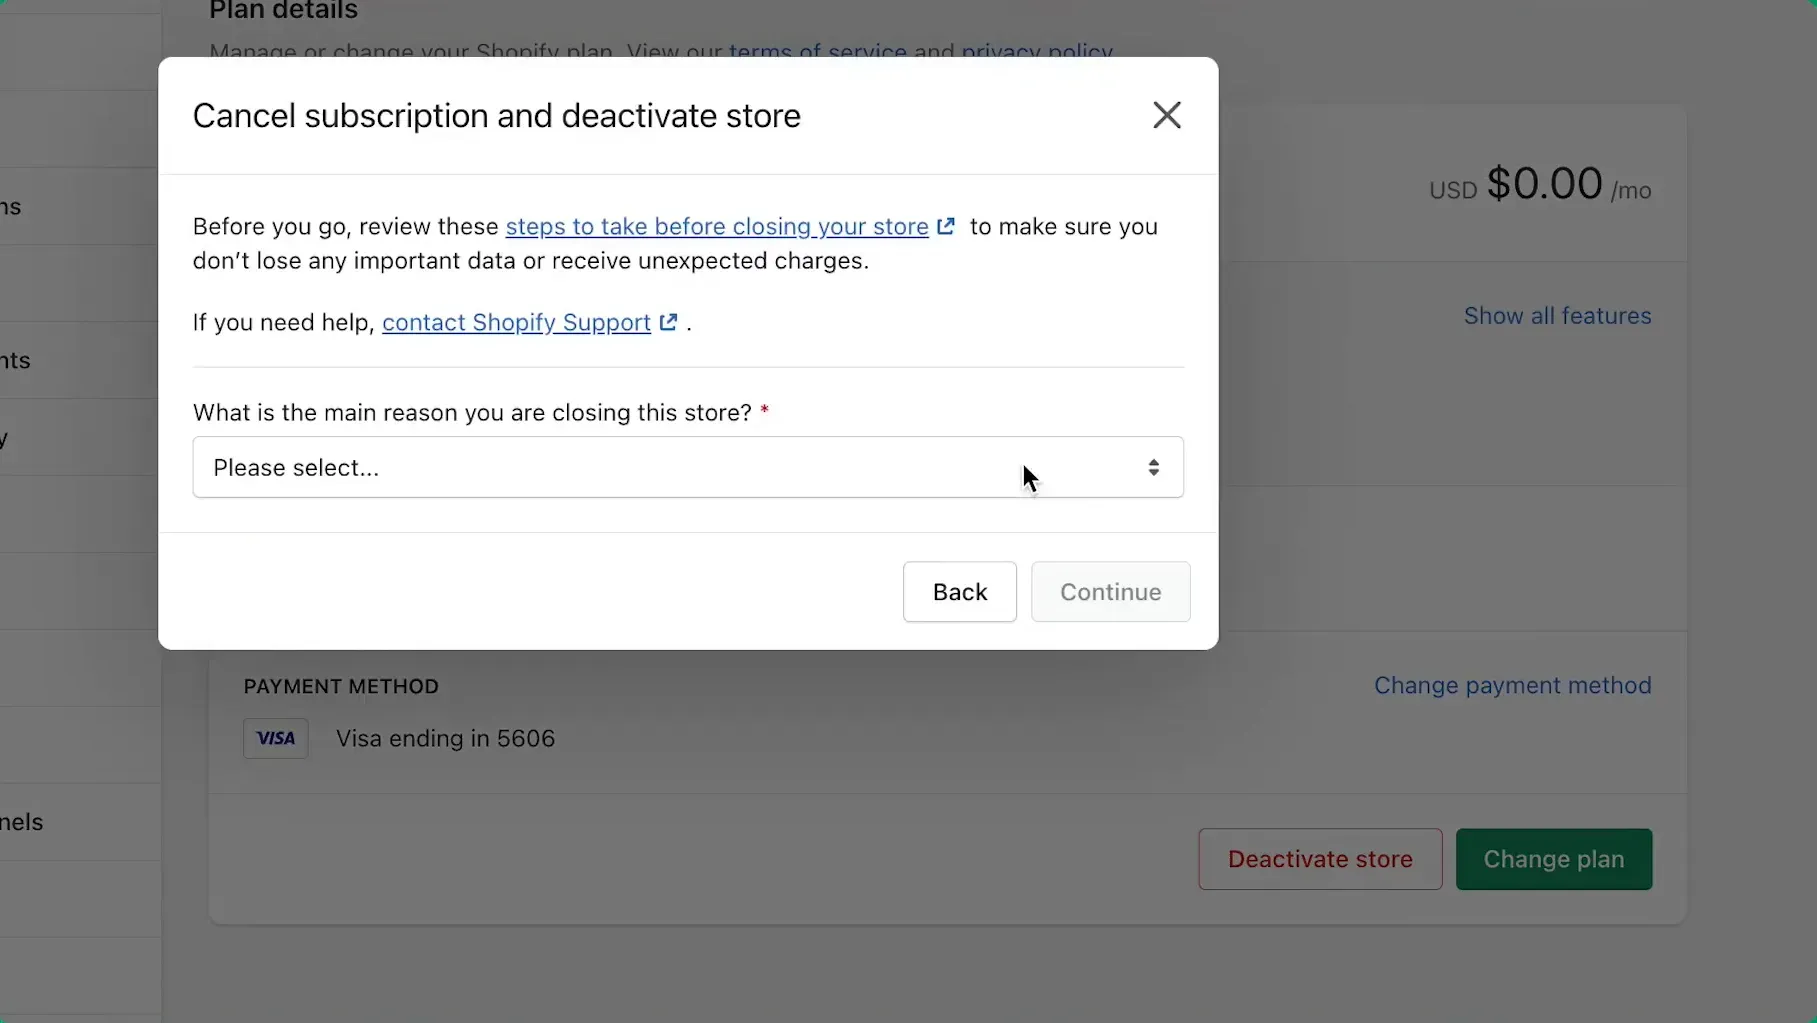This screenshot has height=1023, width=1817.
Task: Click the Continue button
Action: pyautogui.click(x=1110, y=592)
